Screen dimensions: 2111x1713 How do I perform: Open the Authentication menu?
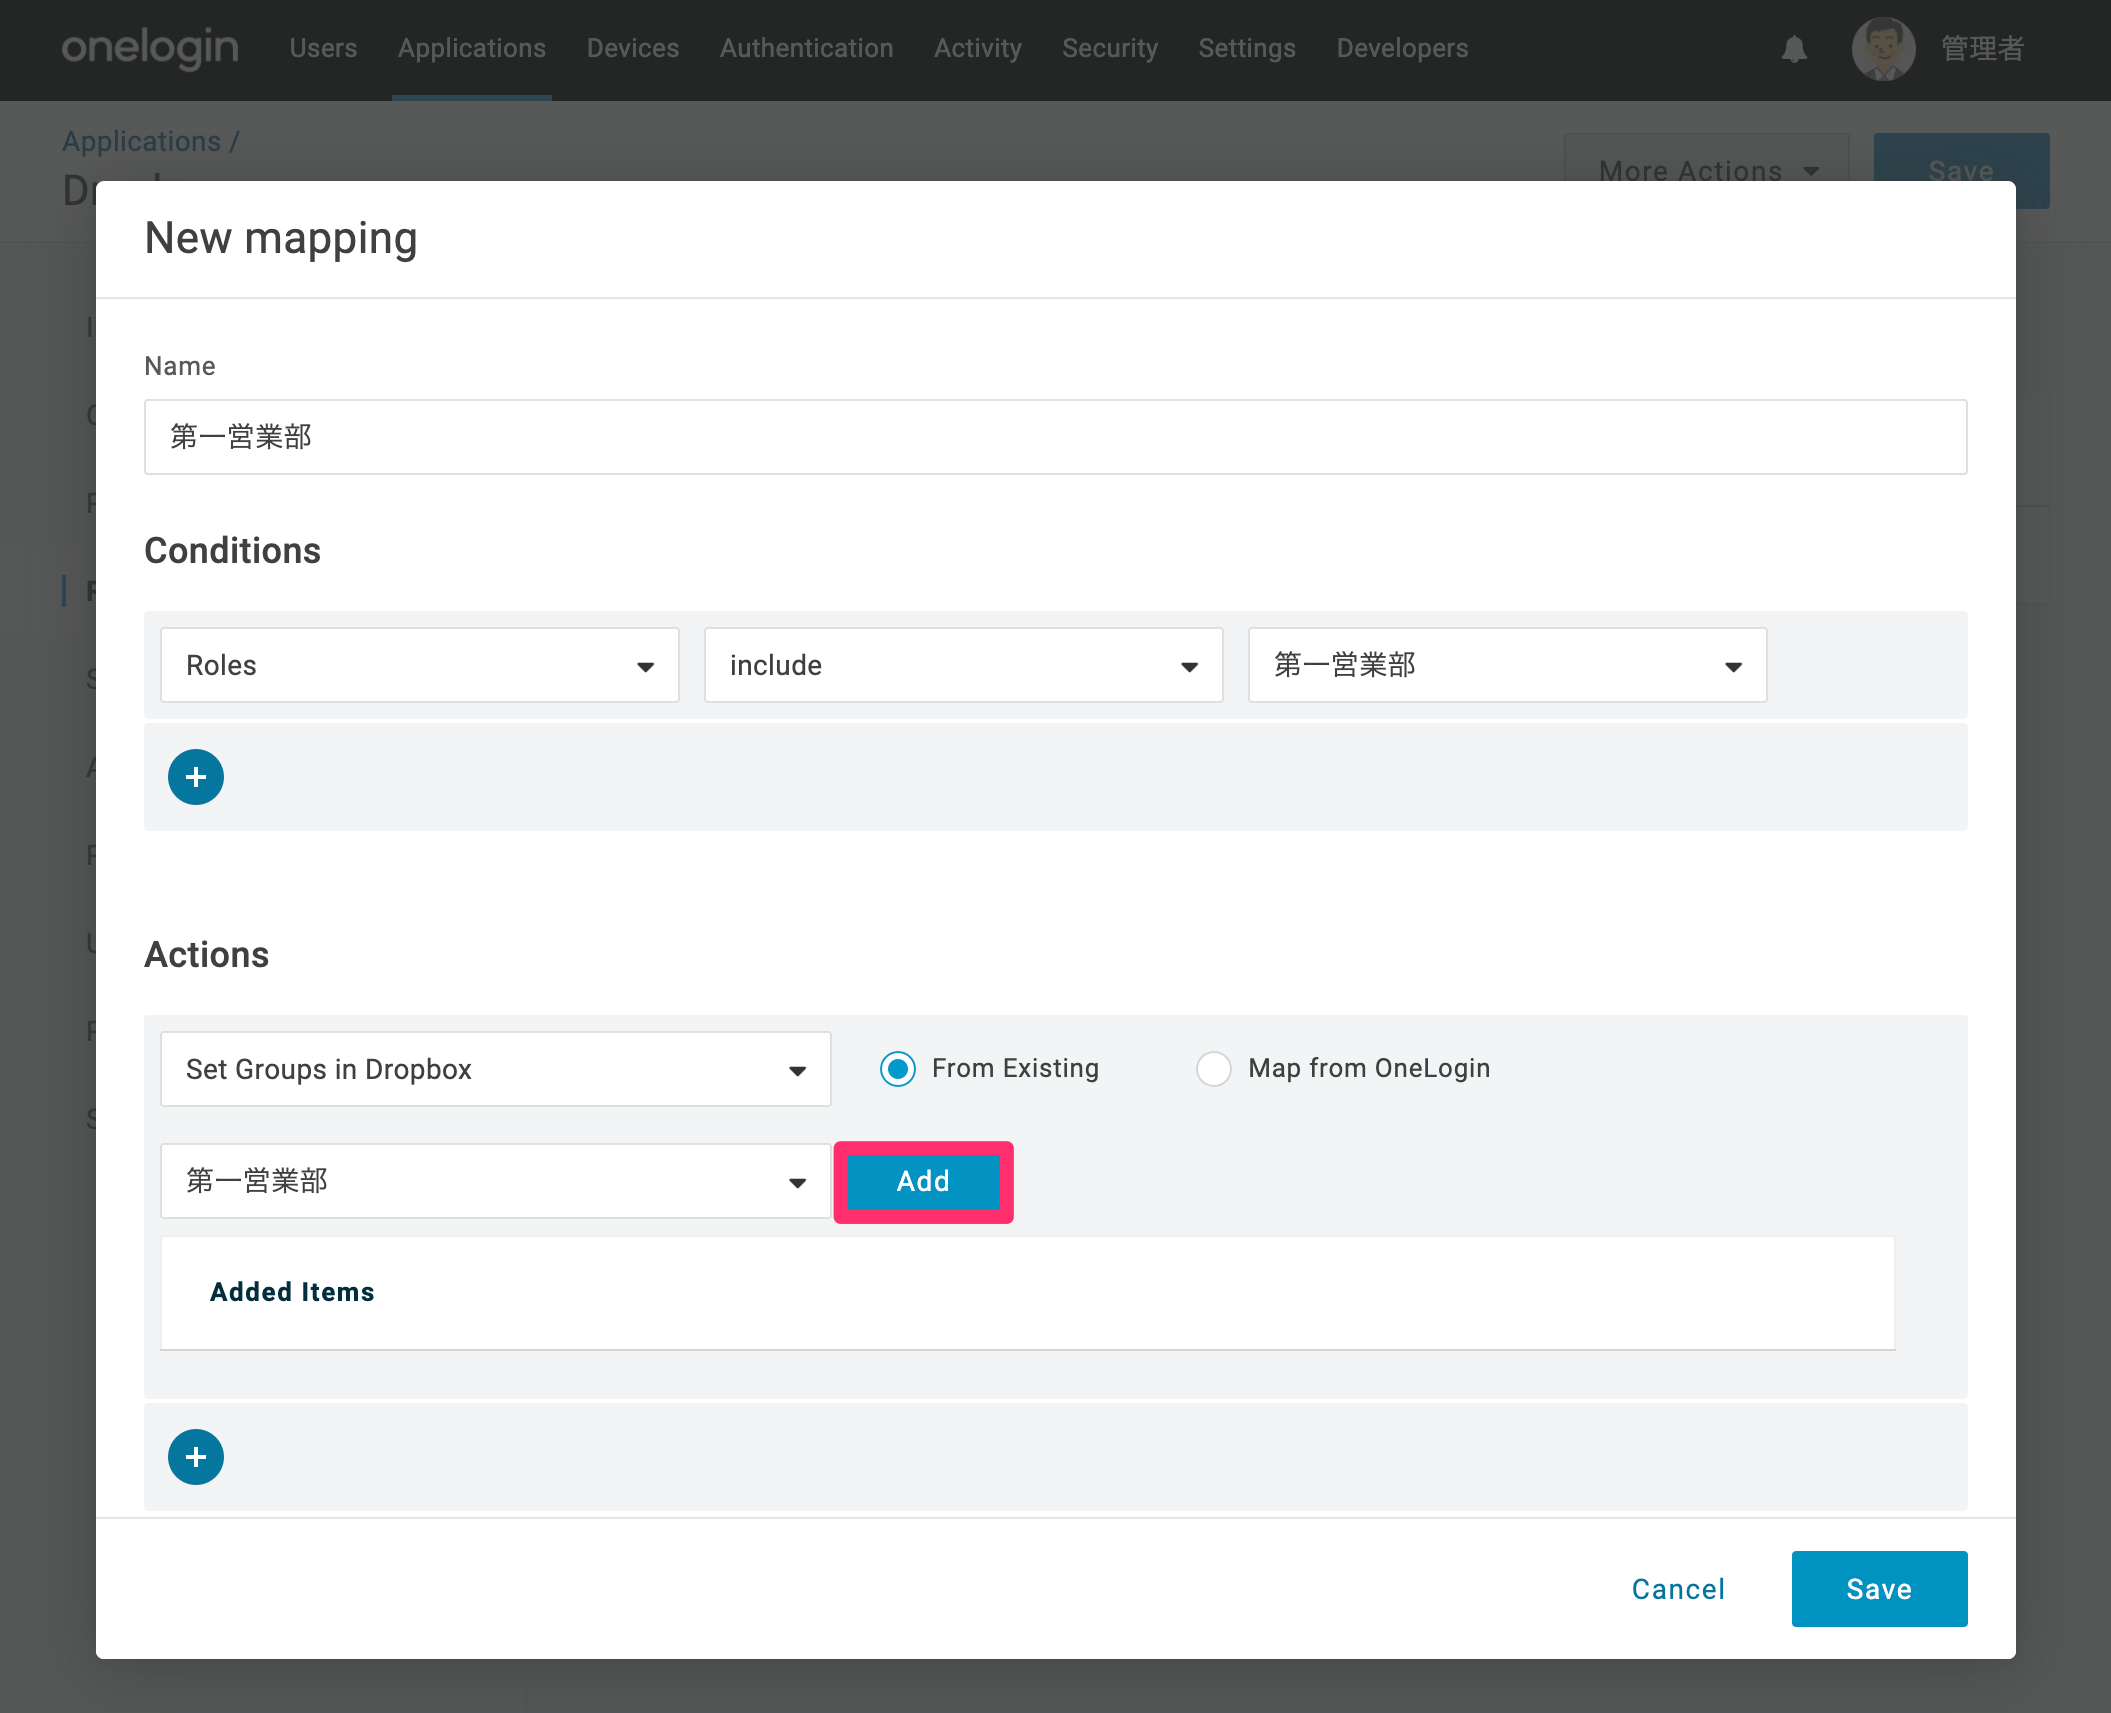[807, 48]
